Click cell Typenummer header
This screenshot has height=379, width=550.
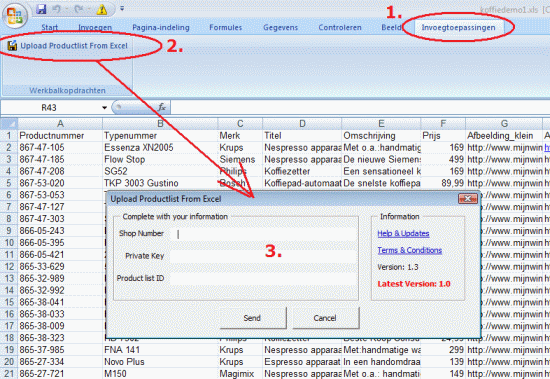pos(160,135)
